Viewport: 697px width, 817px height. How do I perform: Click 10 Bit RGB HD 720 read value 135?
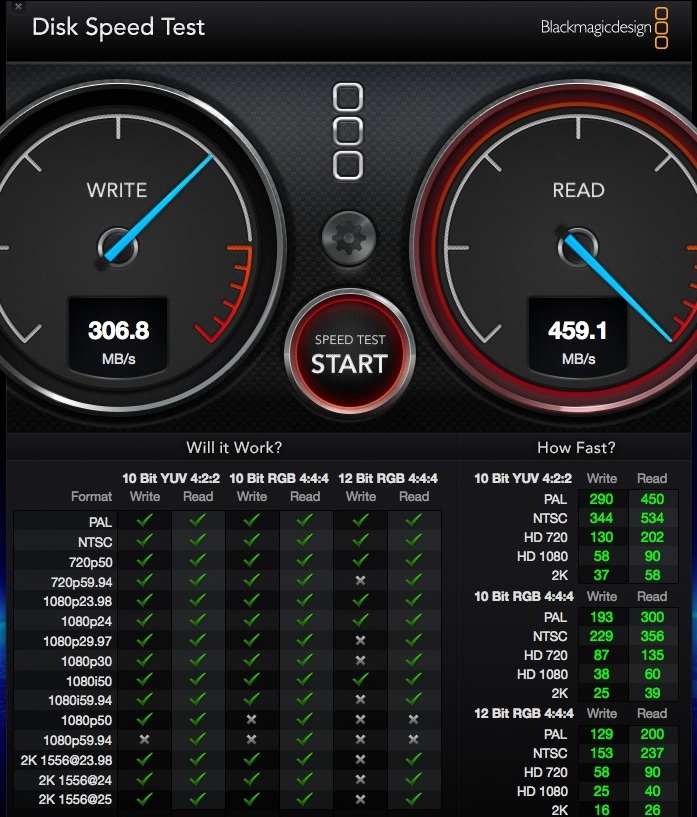pos(652,655)
